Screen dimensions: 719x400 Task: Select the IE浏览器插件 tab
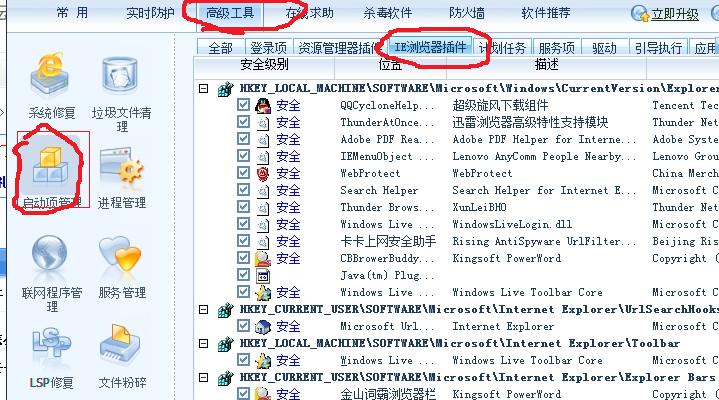pyautogui.click(x=430, y=47)
